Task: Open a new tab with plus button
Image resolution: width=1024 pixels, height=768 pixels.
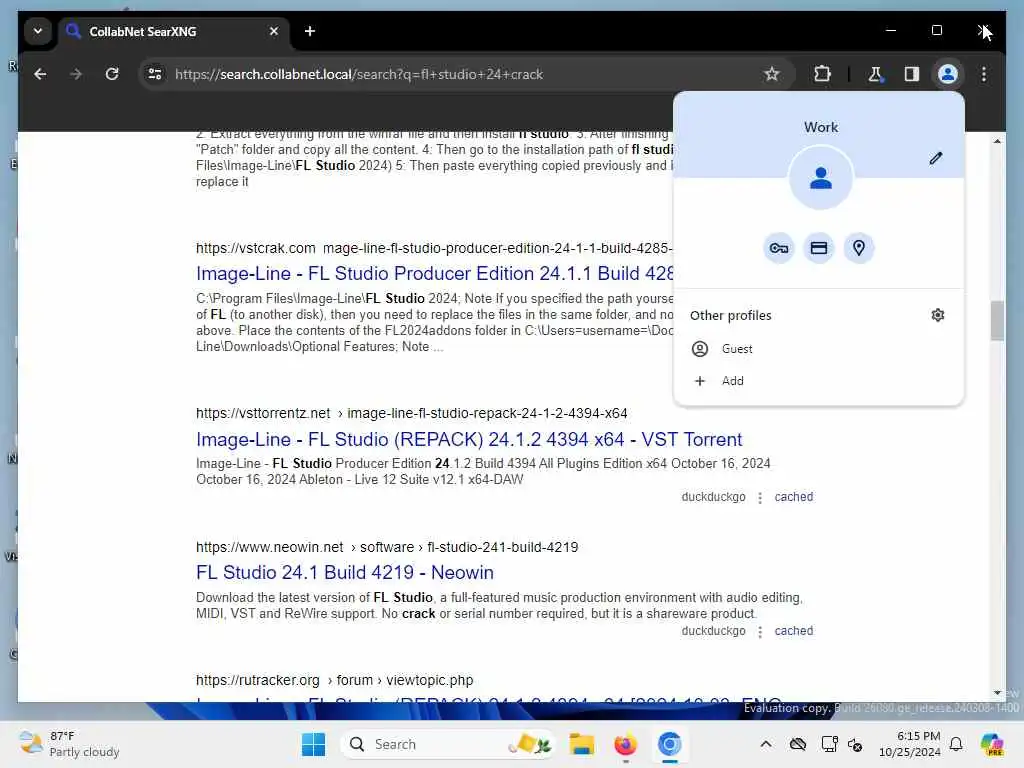Action: [x=310, y=31]
